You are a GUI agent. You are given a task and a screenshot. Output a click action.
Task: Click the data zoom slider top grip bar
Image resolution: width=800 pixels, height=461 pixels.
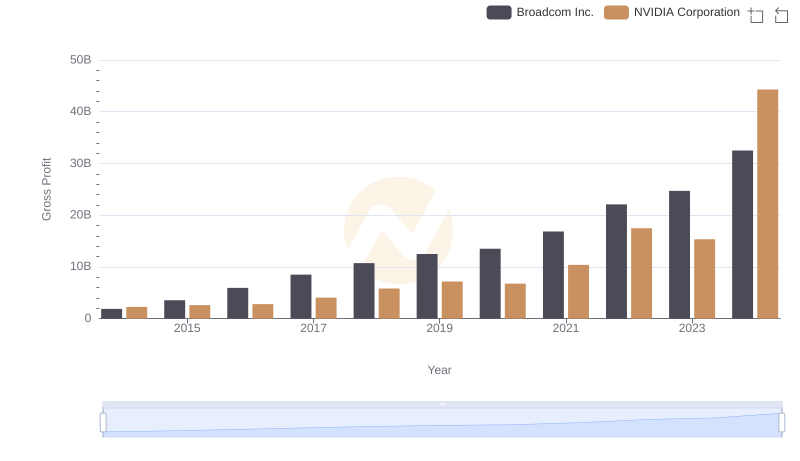[x=442, y=404]
